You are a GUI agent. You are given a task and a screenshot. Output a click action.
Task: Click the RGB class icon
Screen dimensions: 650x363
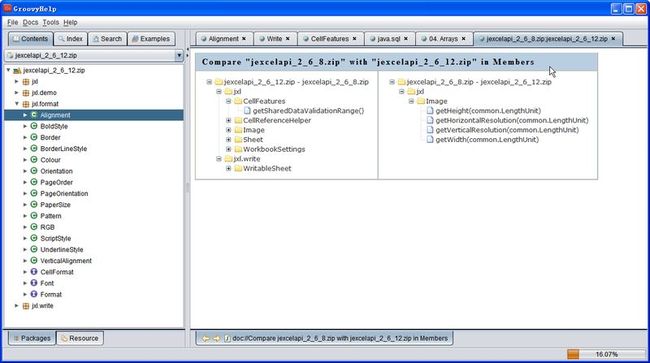[x=34, y=227]
